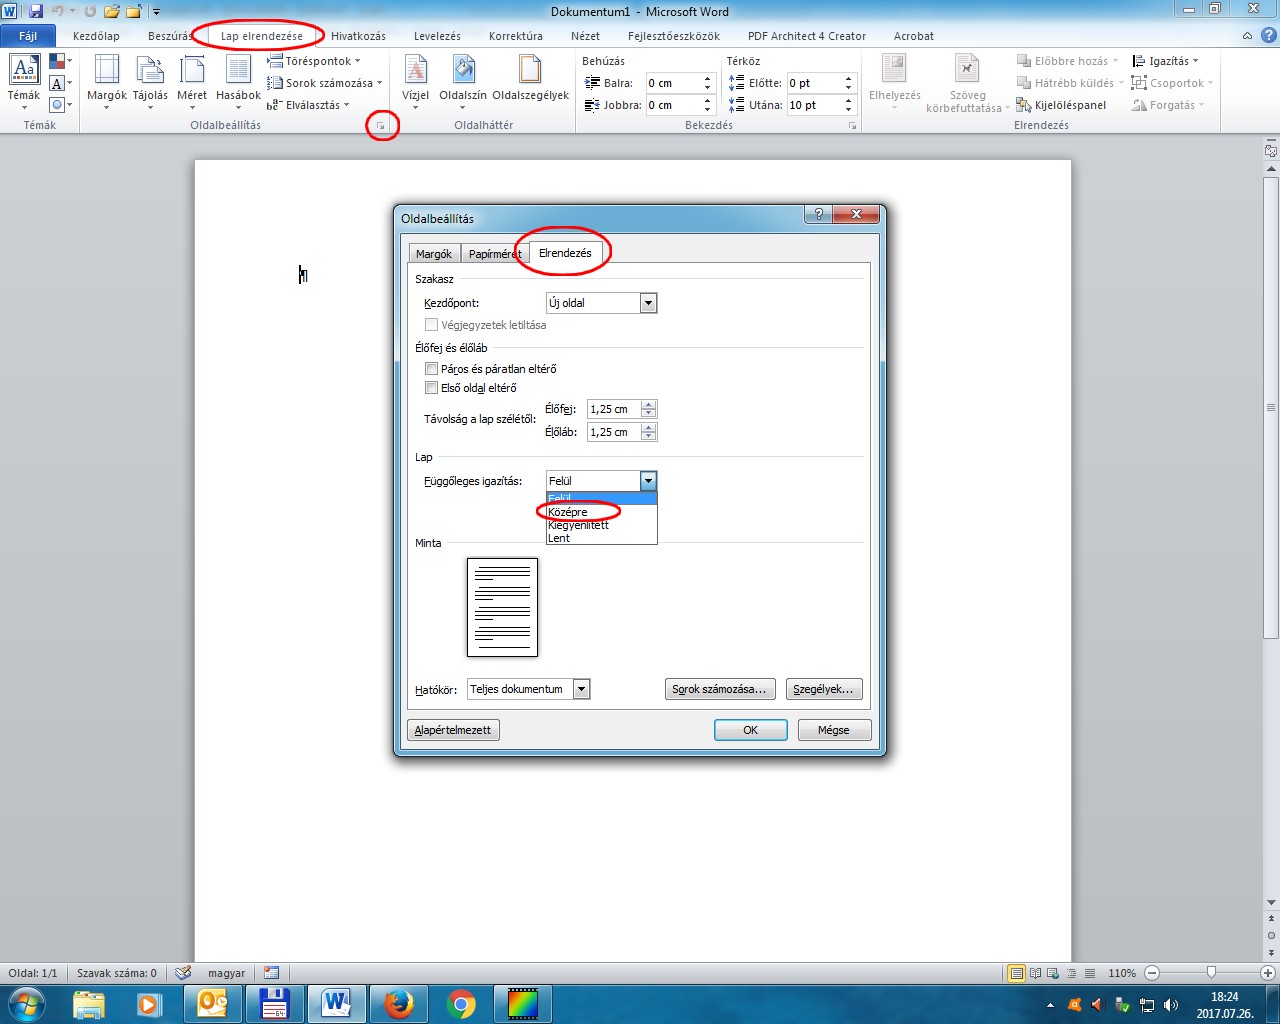Click the Oldalszegélyek page borders icon

point(530,70)
